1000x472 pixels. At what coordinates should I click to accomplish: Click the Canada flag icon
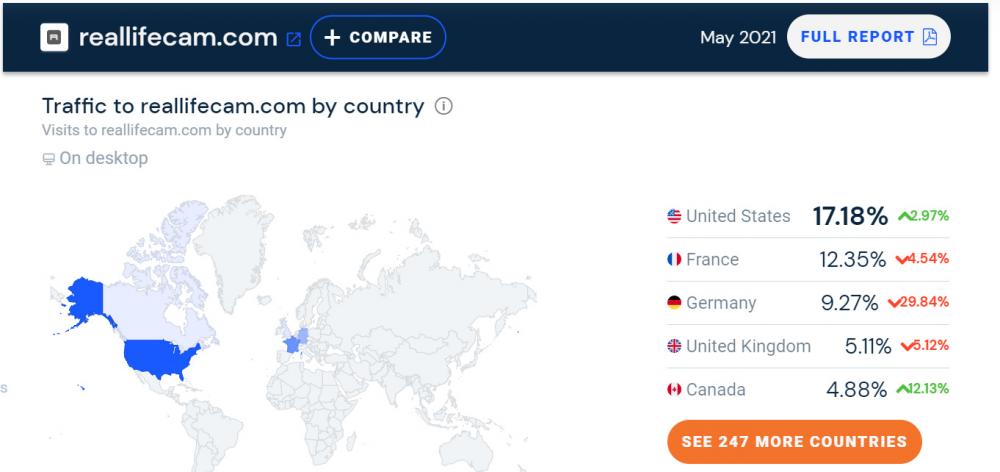coord(675,390)
